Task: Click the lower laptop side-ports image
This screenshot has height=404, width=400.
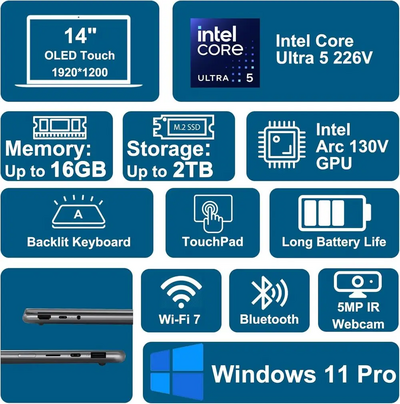Action: point(63,357)
